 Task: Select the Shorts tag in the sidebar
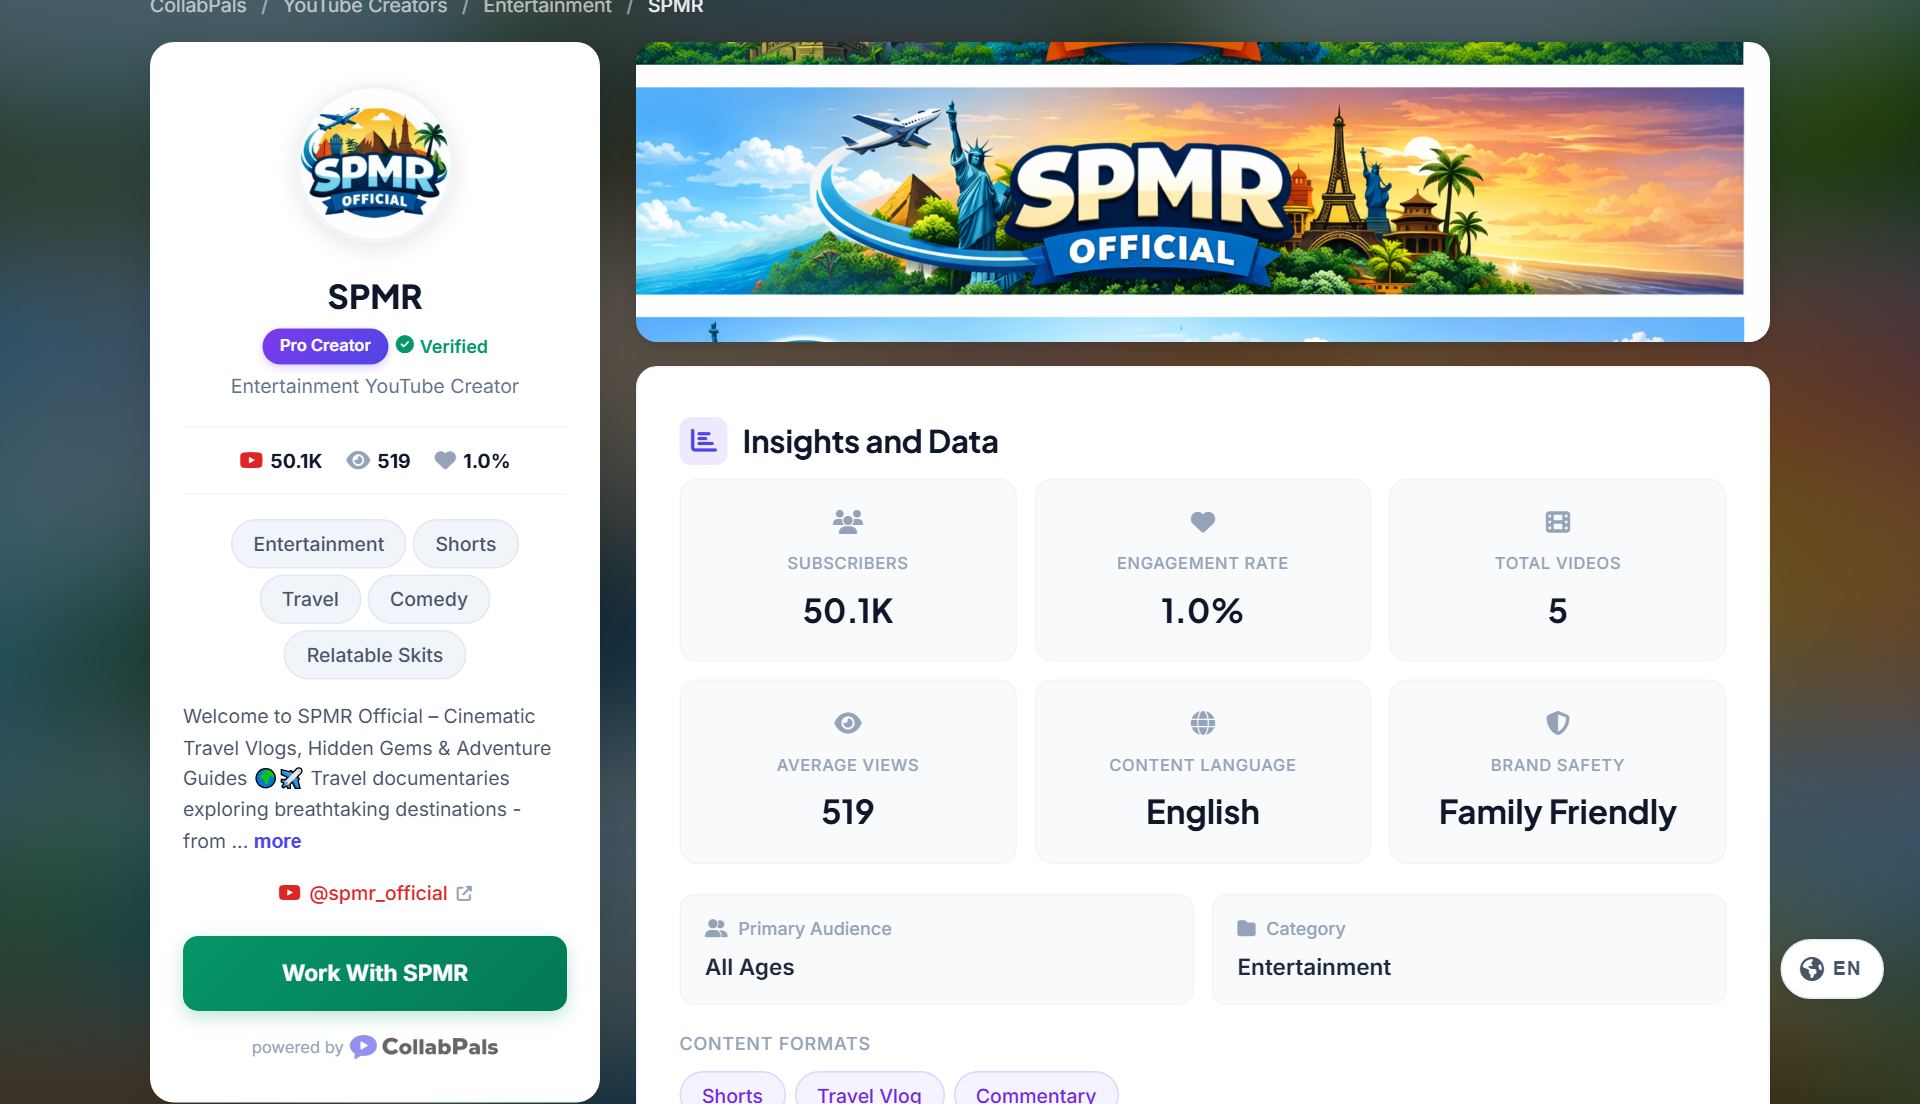pyautogui.click(x=466, y=544)
